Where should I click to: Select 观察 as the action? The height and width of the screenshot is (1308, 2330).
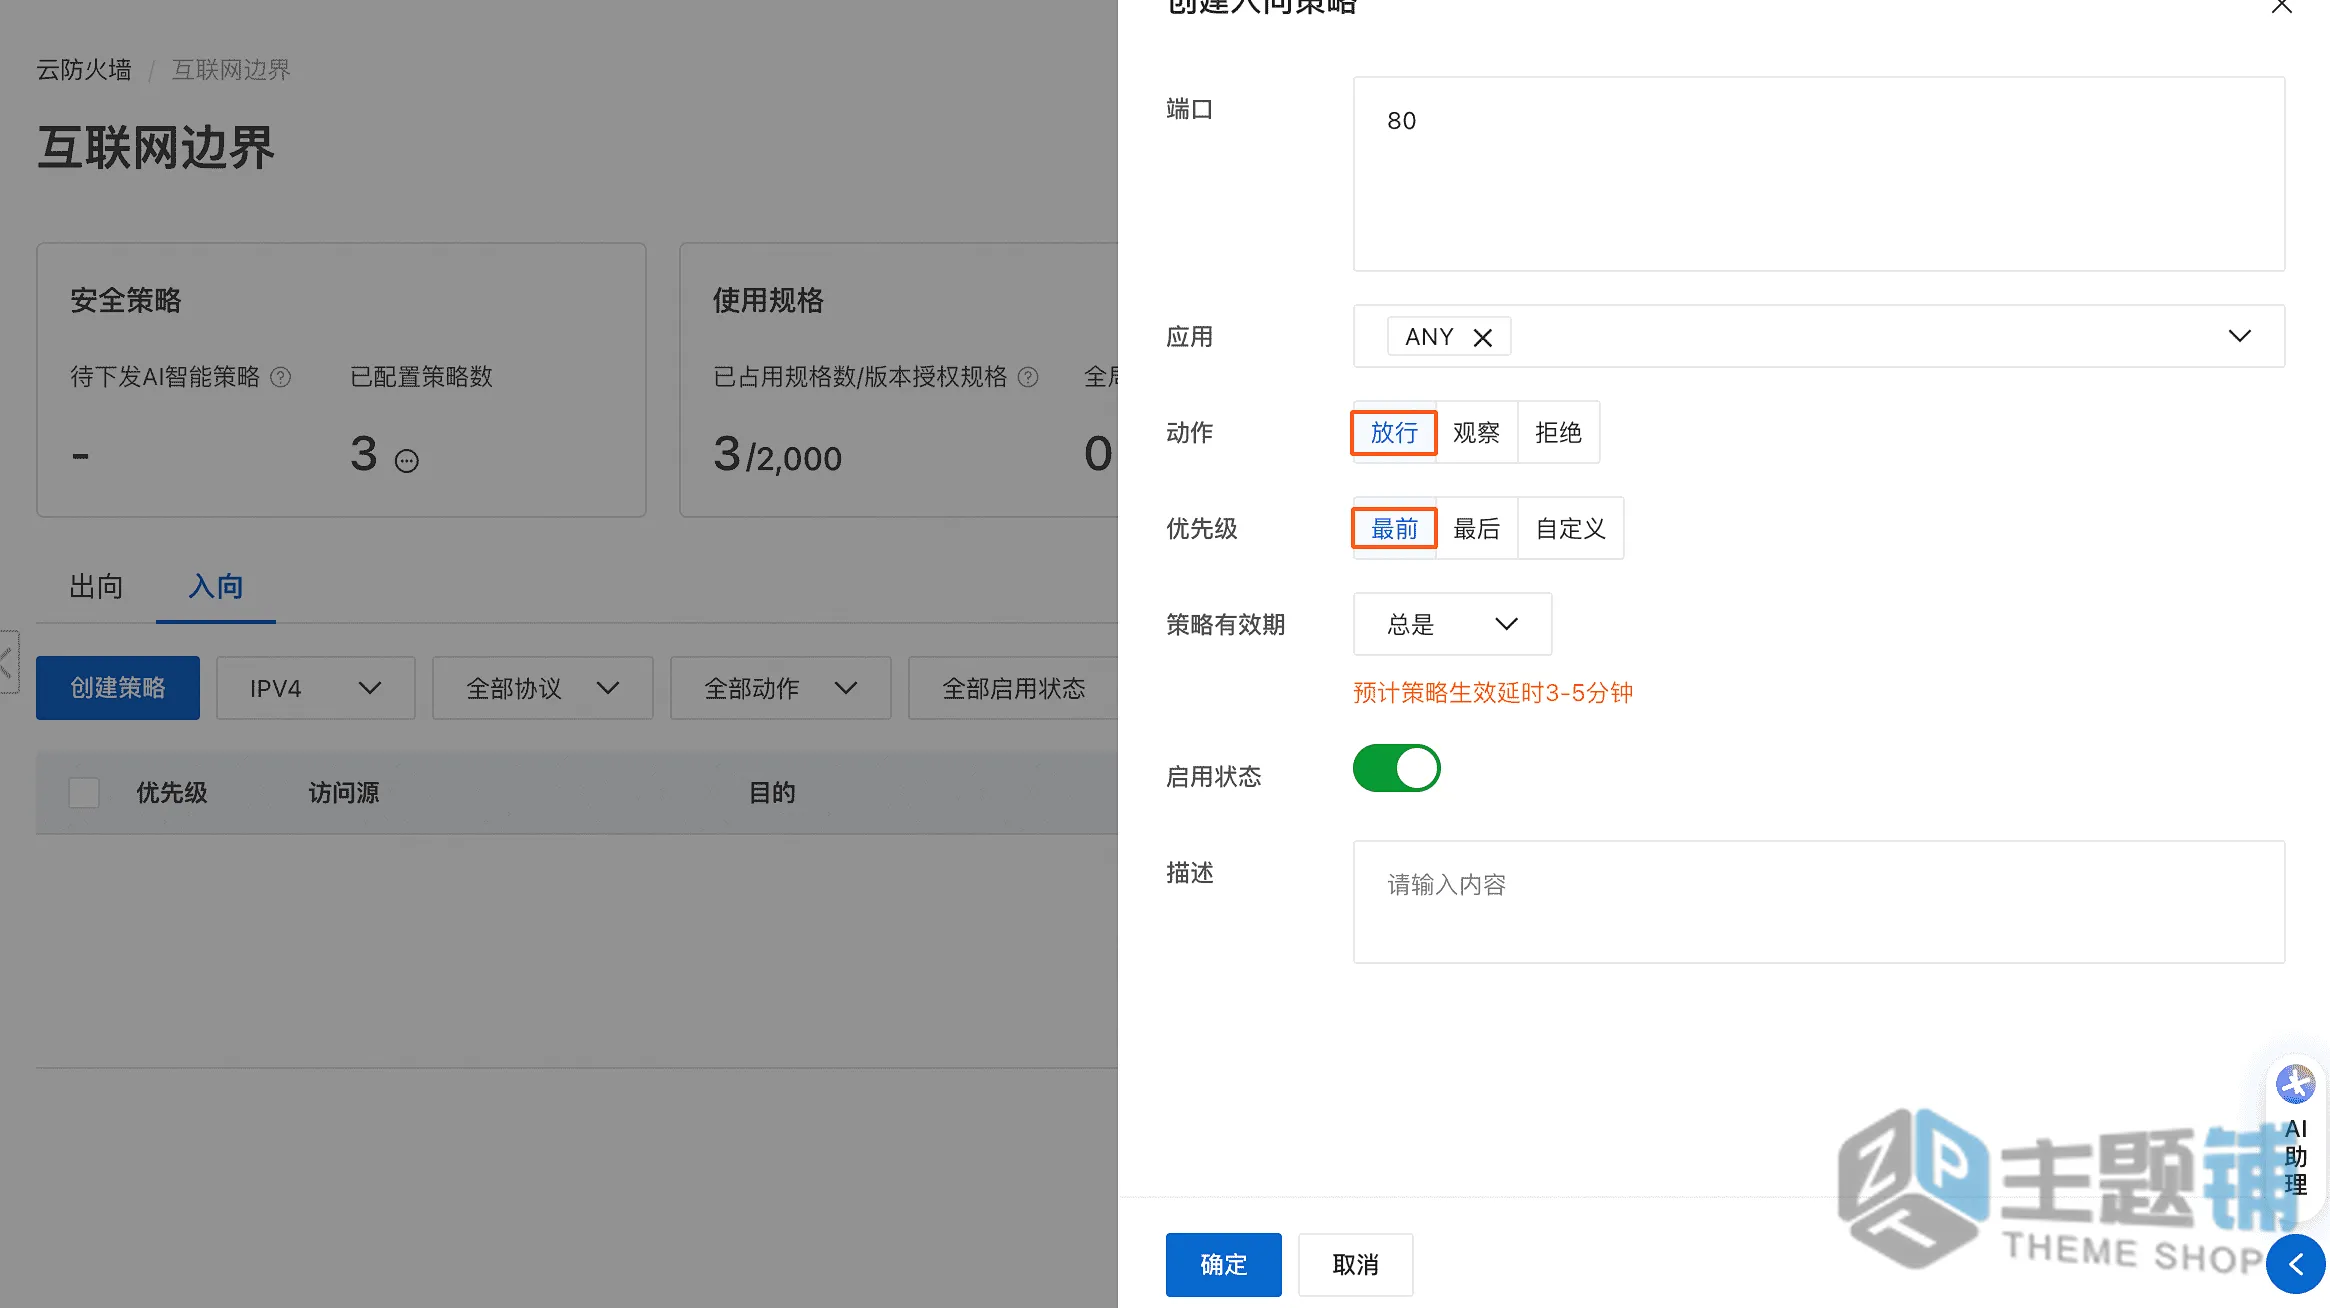coord(1476,432)
